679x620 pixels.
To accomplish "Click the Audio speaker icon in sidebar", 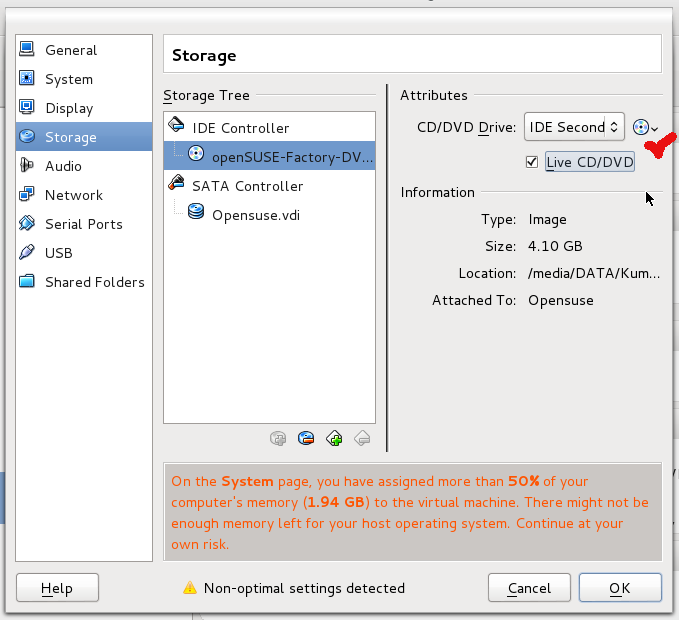I will [x=26, y=165].
